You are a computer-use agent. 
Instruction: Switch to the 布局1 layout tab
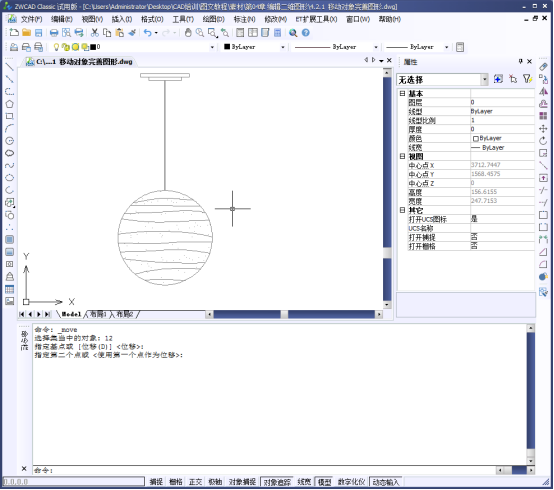pyautogui.click(x=98, y=314)
